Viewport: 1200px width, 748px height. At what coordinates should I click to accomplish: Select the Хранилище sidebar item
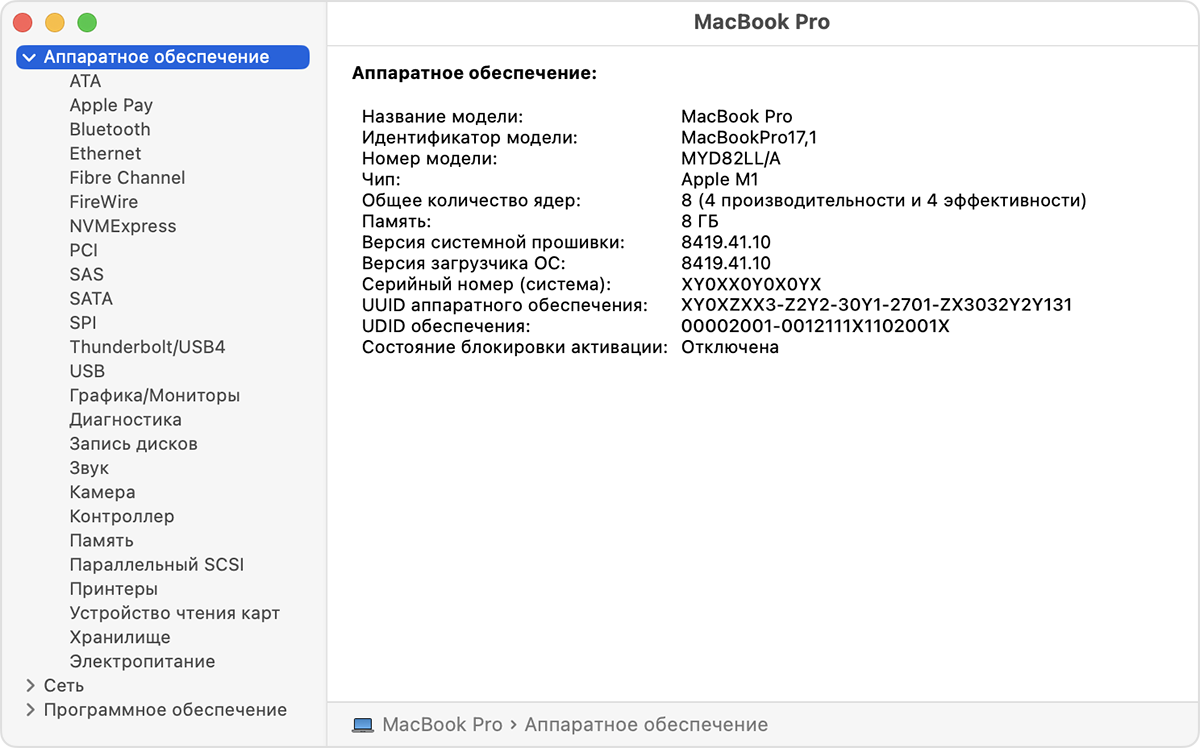coord(119,637)
